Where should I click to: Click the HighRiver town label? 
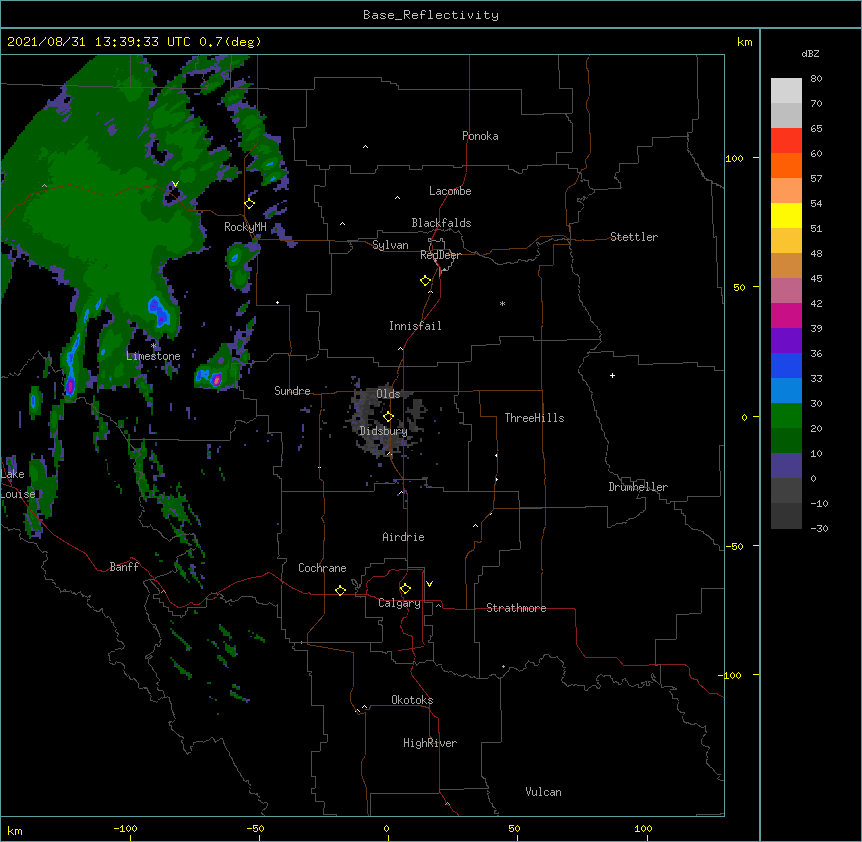tap(430, 743)
